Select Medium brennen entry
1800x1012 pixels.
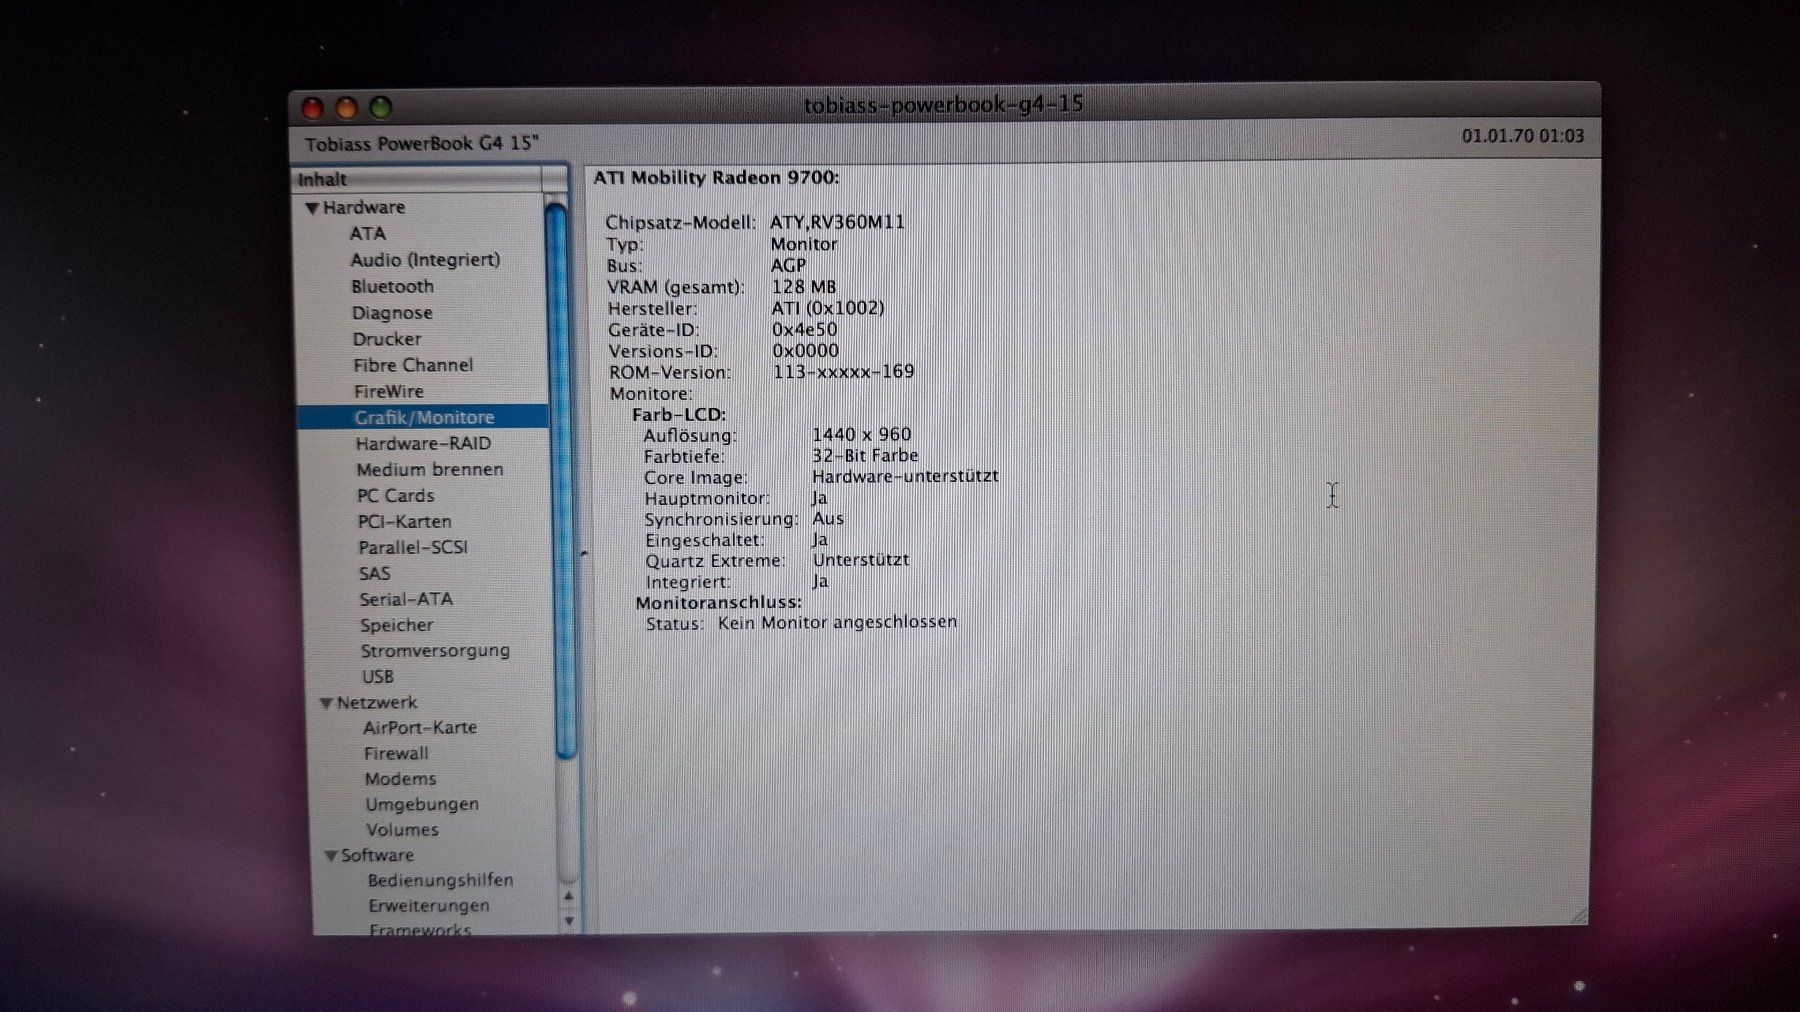pyautogui.click(x=430, y=469)
